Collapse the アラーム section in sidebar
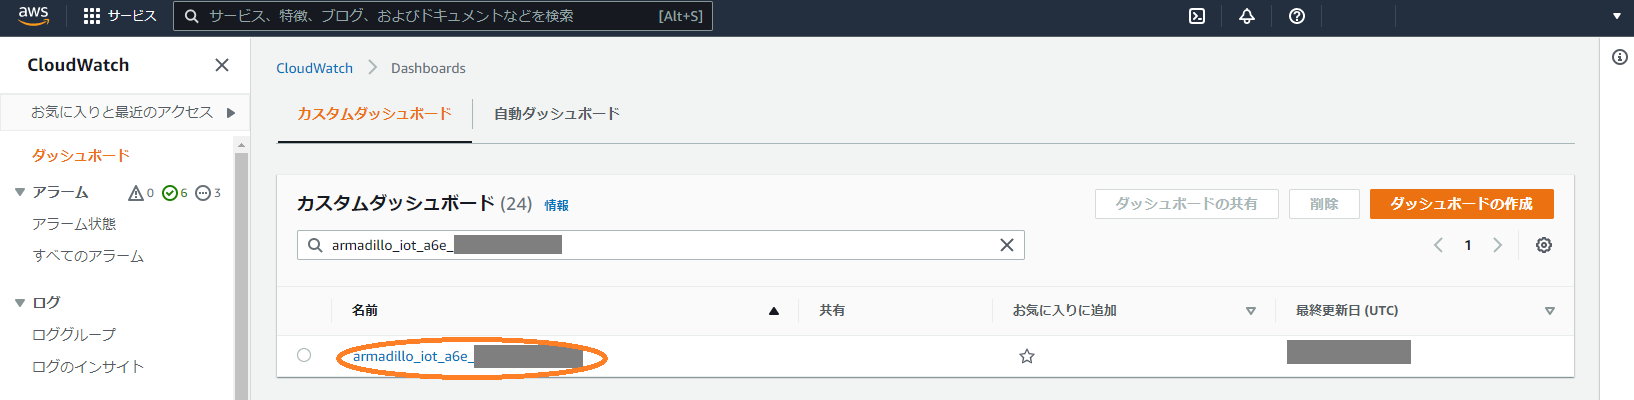This screenshot has width=1634, height=400. (x=20, y=192)
